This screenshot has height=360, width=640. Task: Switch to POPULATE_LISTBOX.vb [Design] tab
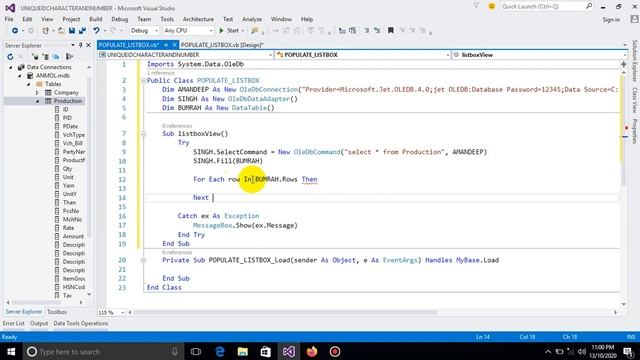(222, 45)
